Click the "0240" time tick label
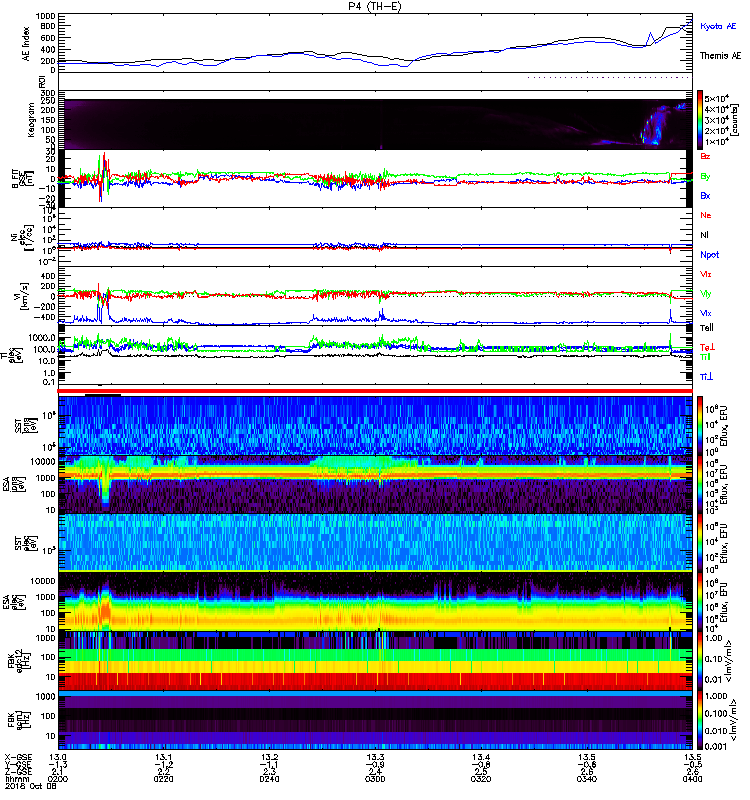This screenshot has width=750, height=800. coord(269,779)
